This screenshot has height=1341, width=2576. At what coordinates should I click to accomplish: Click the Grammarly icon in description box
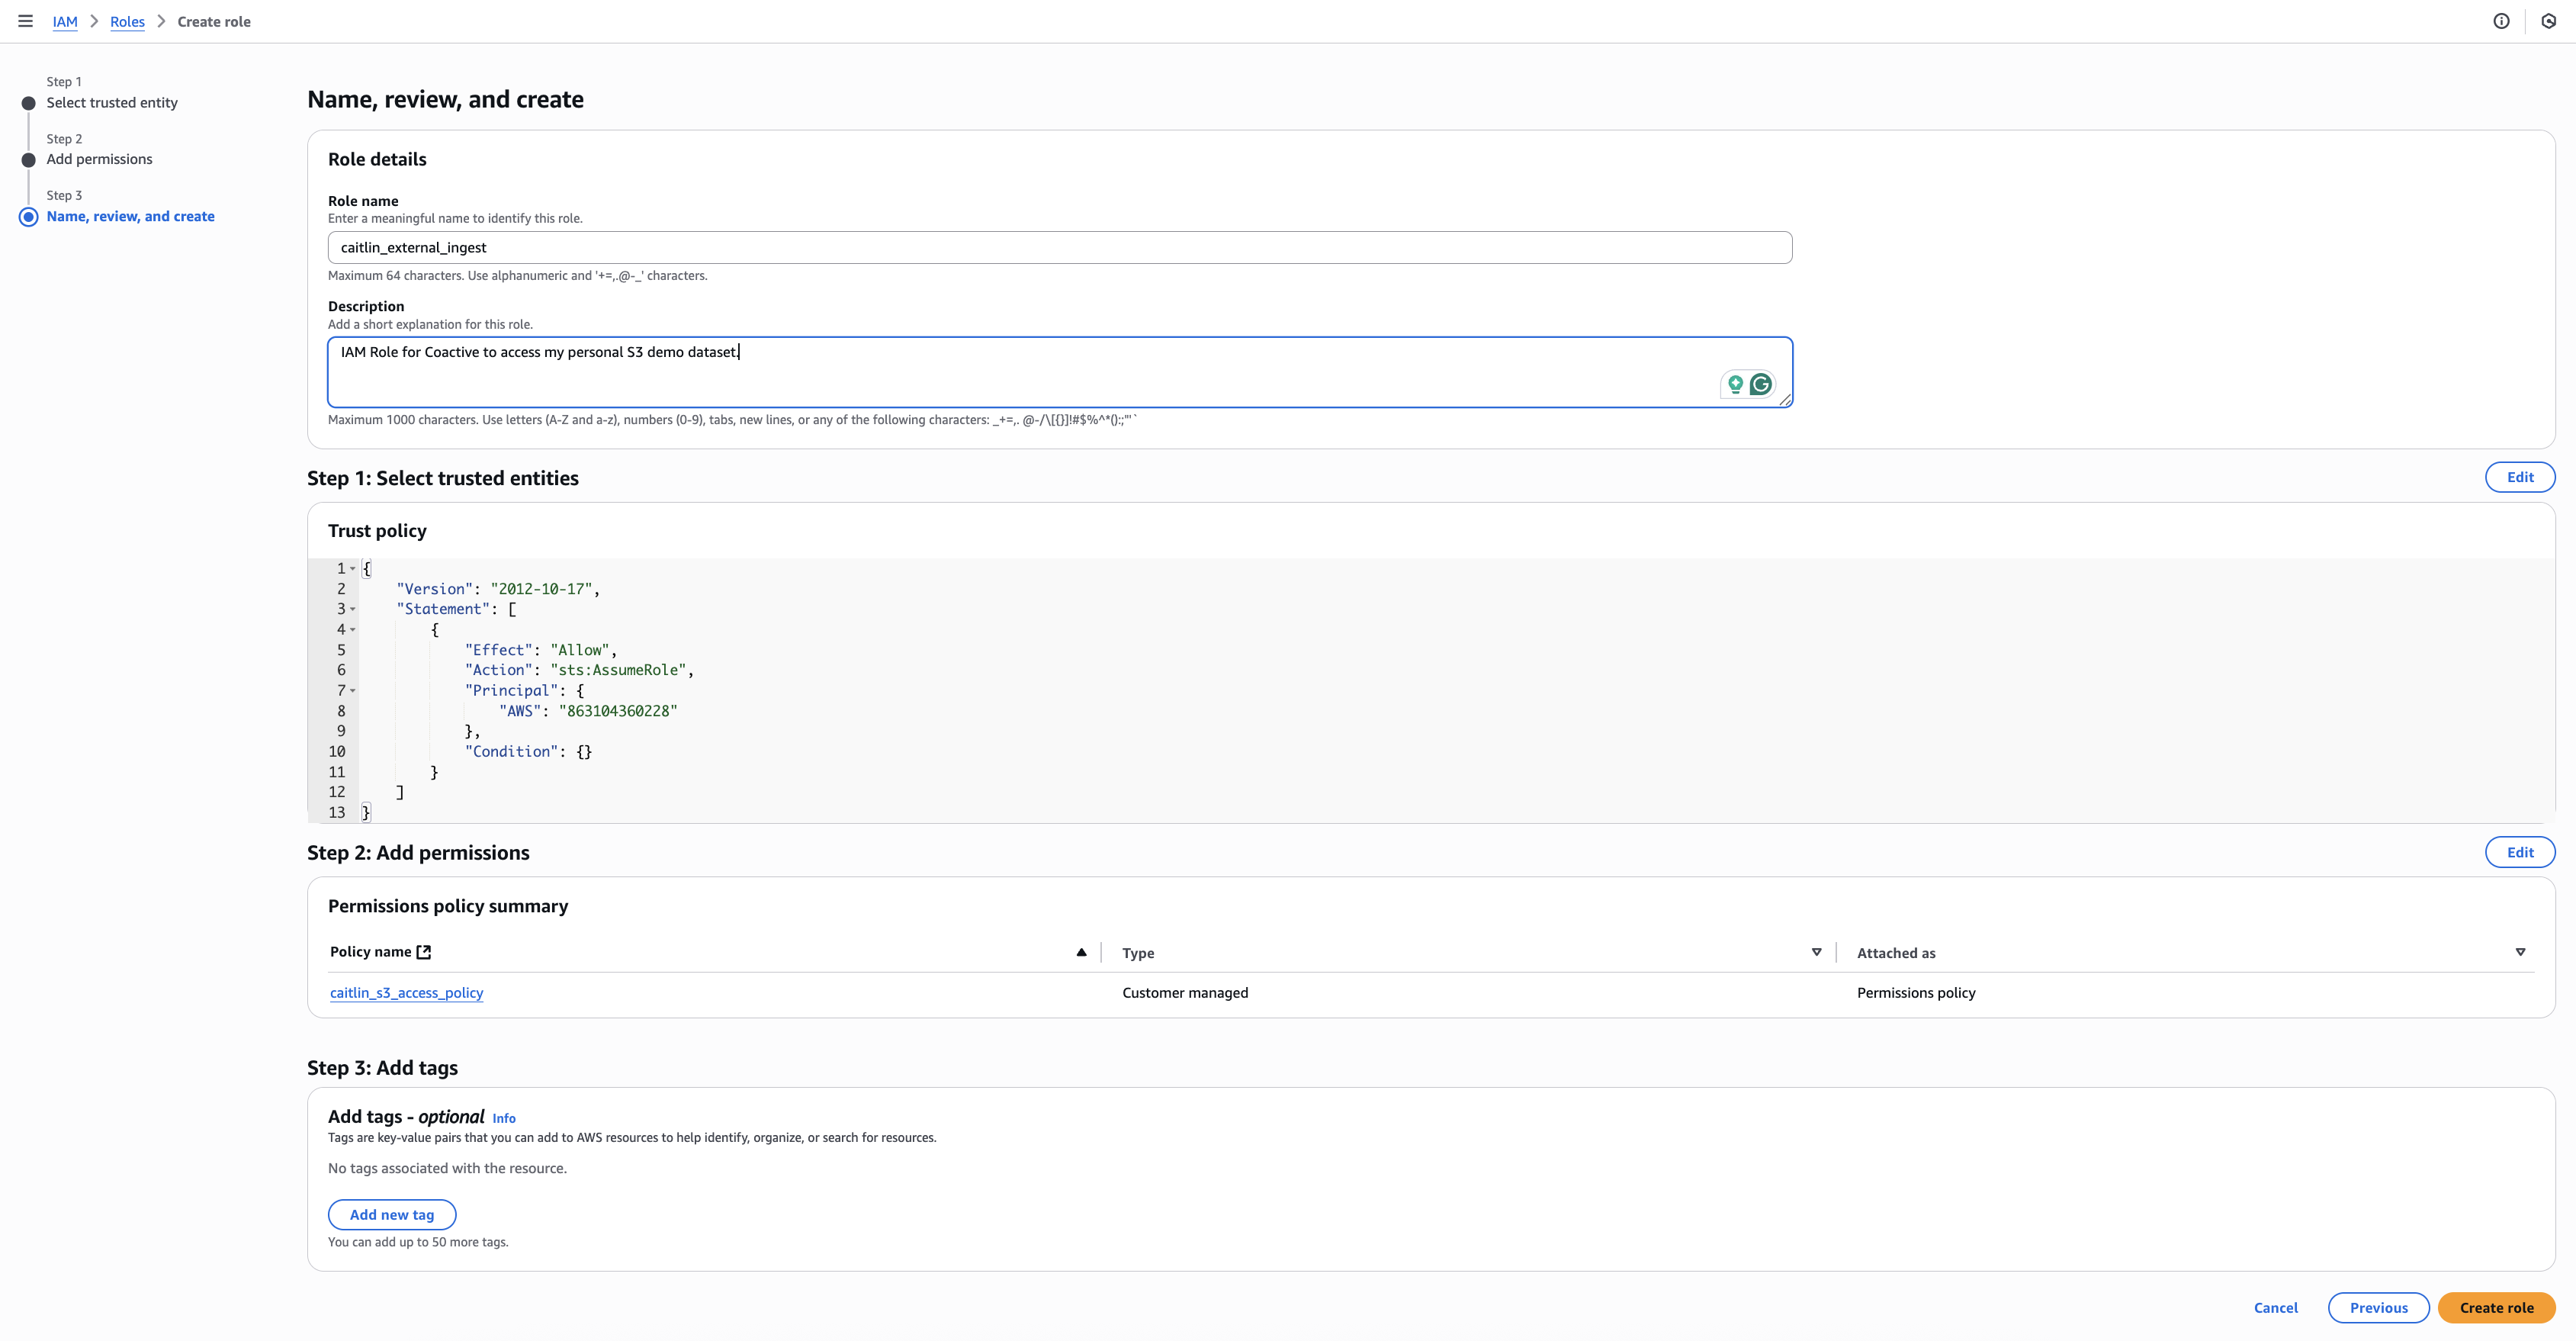[1761, 384]
